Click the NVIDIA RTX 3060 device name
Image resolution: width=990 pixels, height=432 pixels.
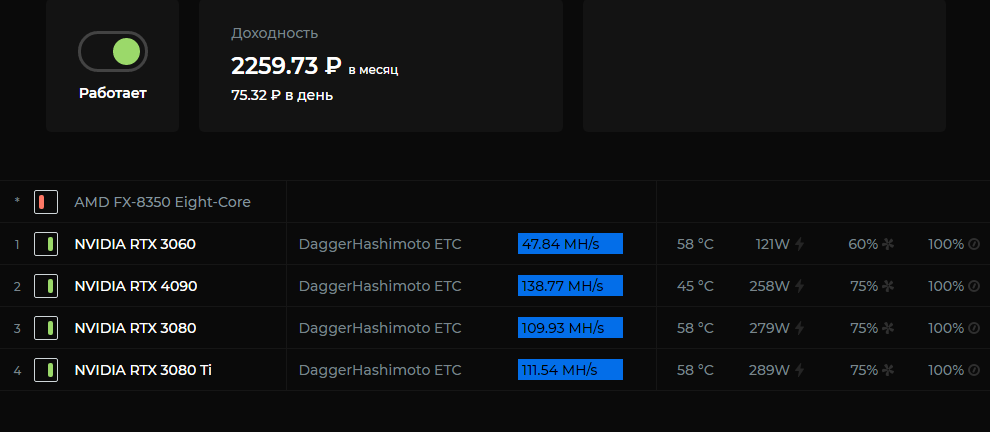(135, 244)
